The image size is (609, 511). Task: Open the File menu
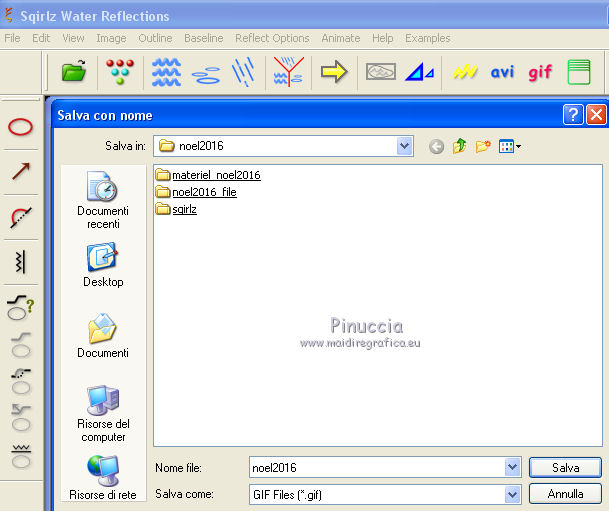pos(12,38)
